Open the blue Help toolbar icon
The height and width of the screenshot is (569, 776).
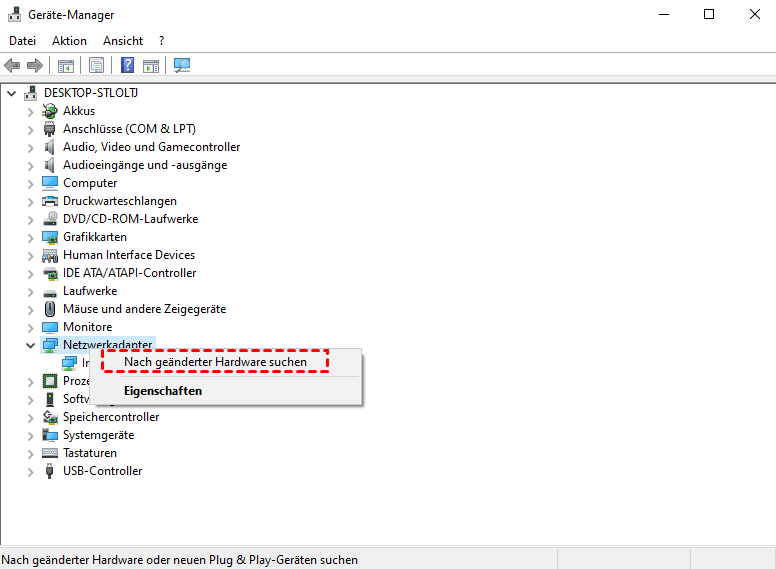click(x=128, y=65)
